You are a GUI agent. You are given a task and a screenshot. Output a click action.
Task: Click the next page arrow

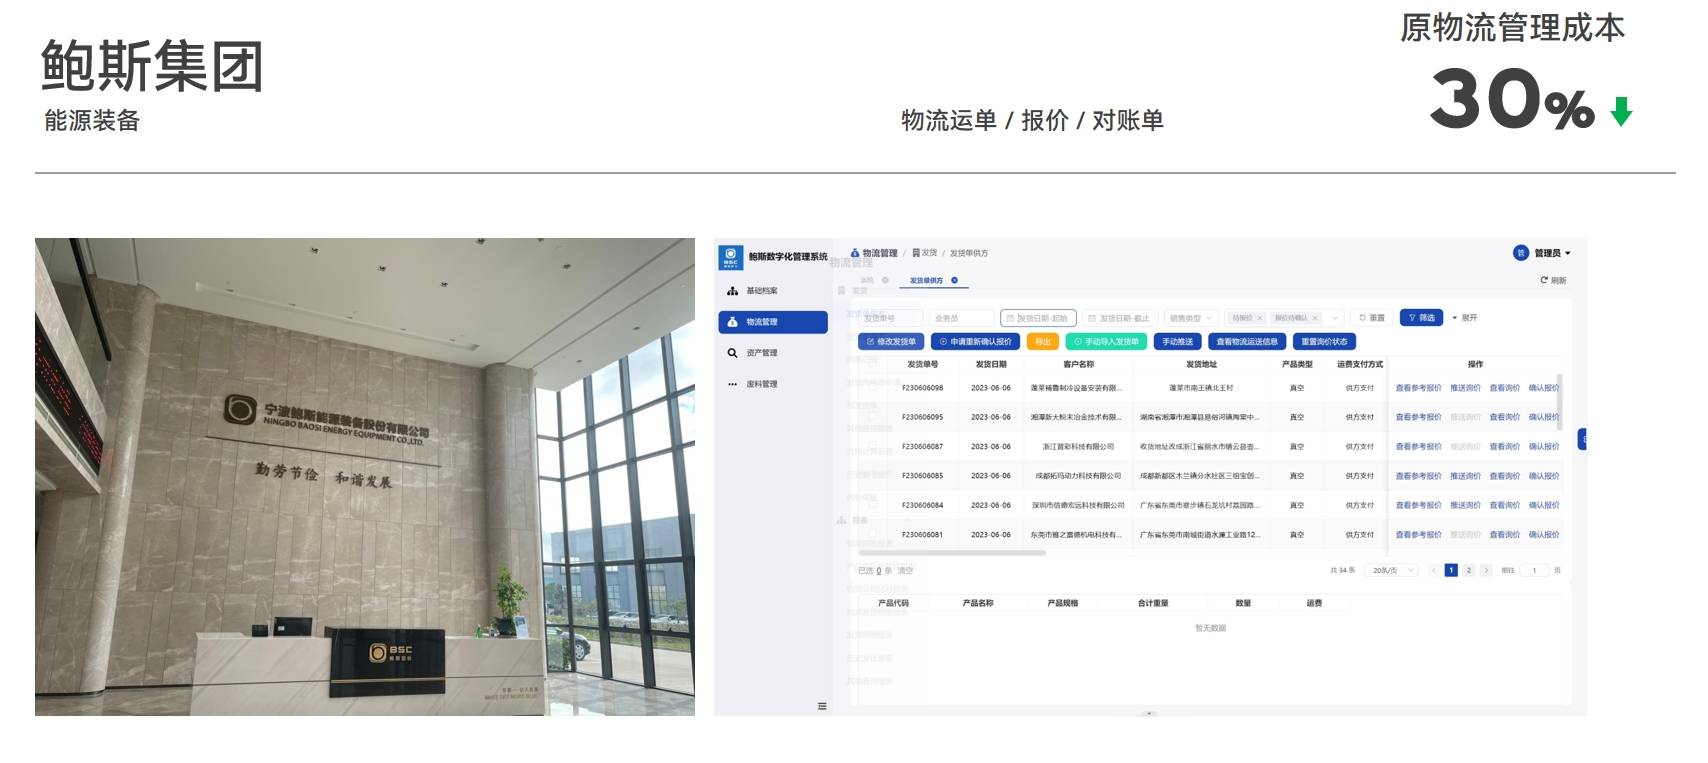click(1486, 571)
